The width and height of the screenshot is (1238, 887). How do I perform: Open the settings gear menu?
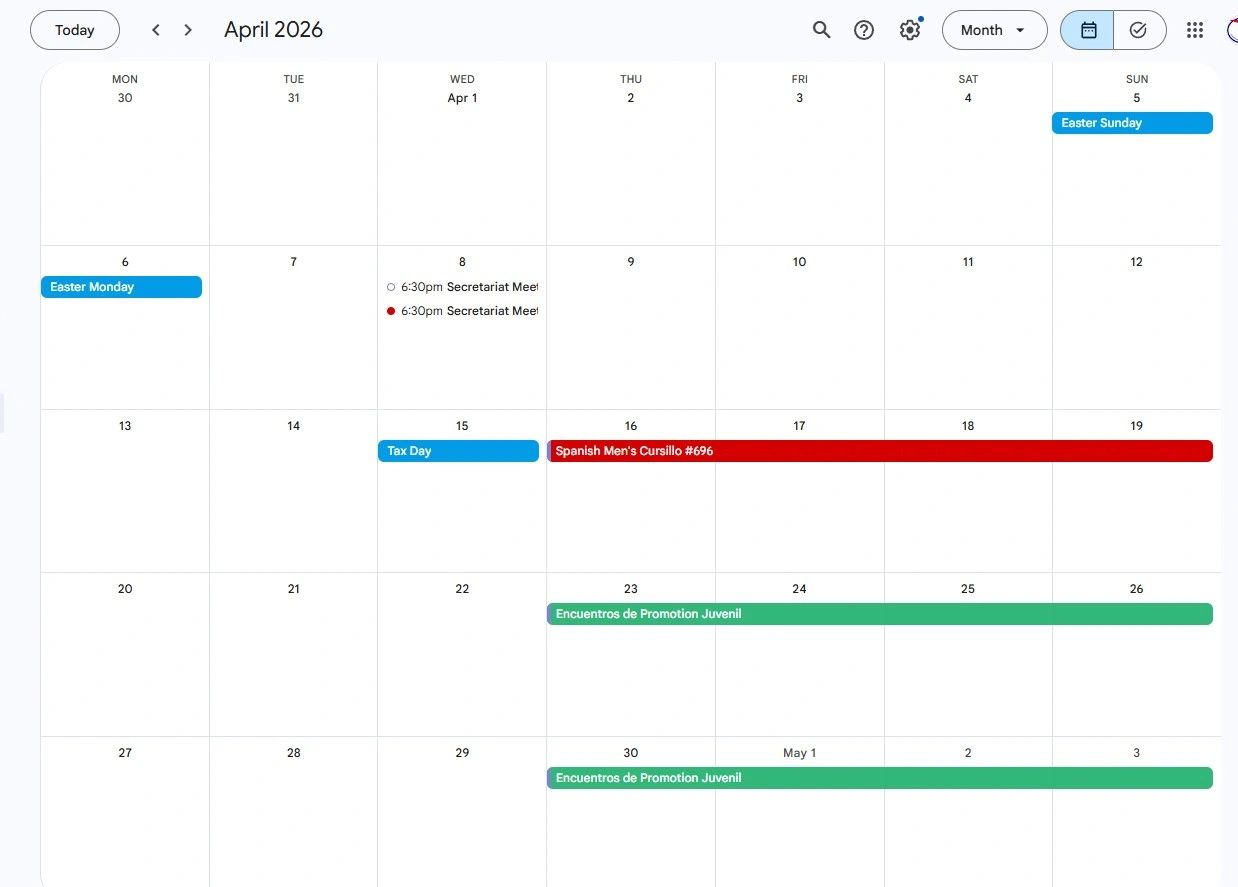click(909, 30)
